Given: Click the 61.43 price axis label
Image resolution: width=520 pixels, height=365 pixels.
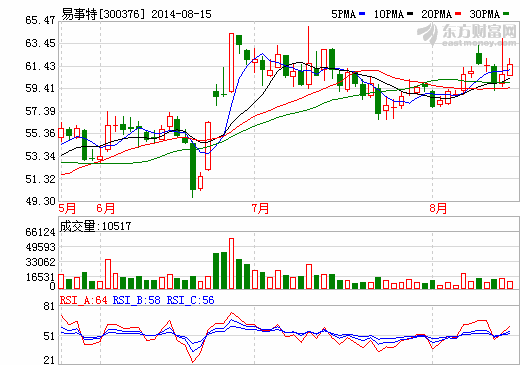Looking at the screenshot, I should 40,66.
